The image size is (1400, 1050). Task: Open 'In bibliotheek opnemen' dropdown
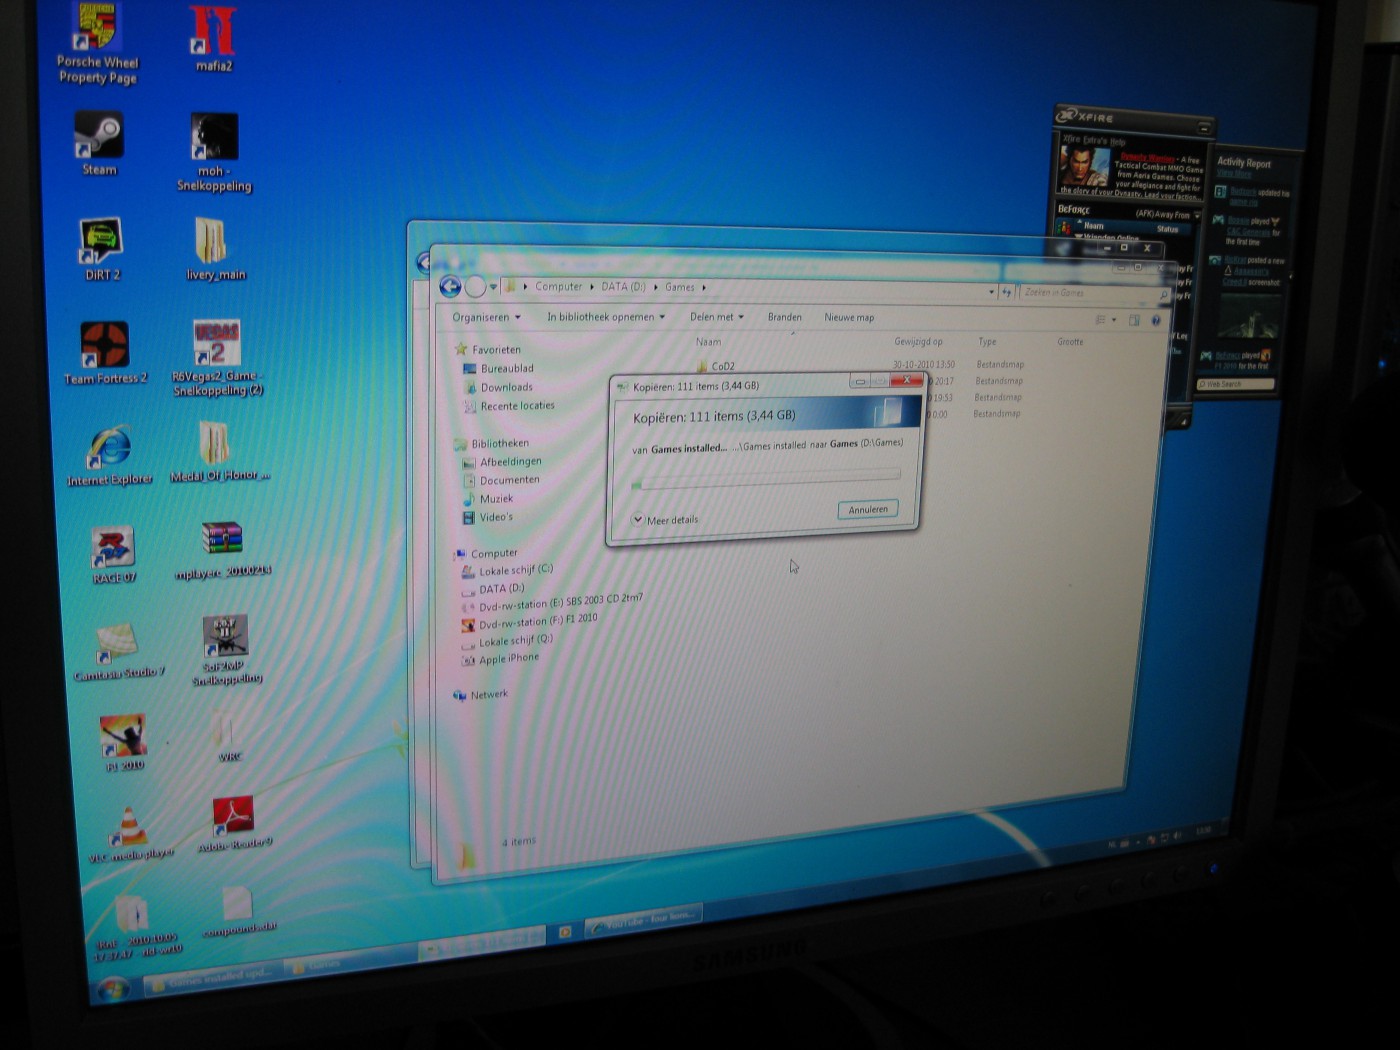pyautogui.click(x=605, y=317)
